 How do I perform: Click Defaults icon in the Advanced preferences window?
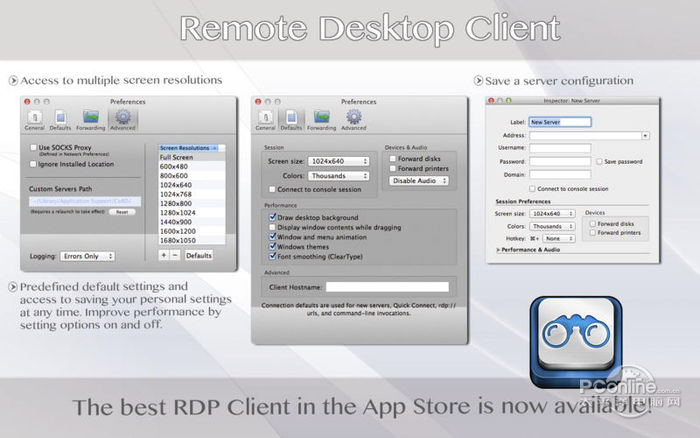pos(59,119)
